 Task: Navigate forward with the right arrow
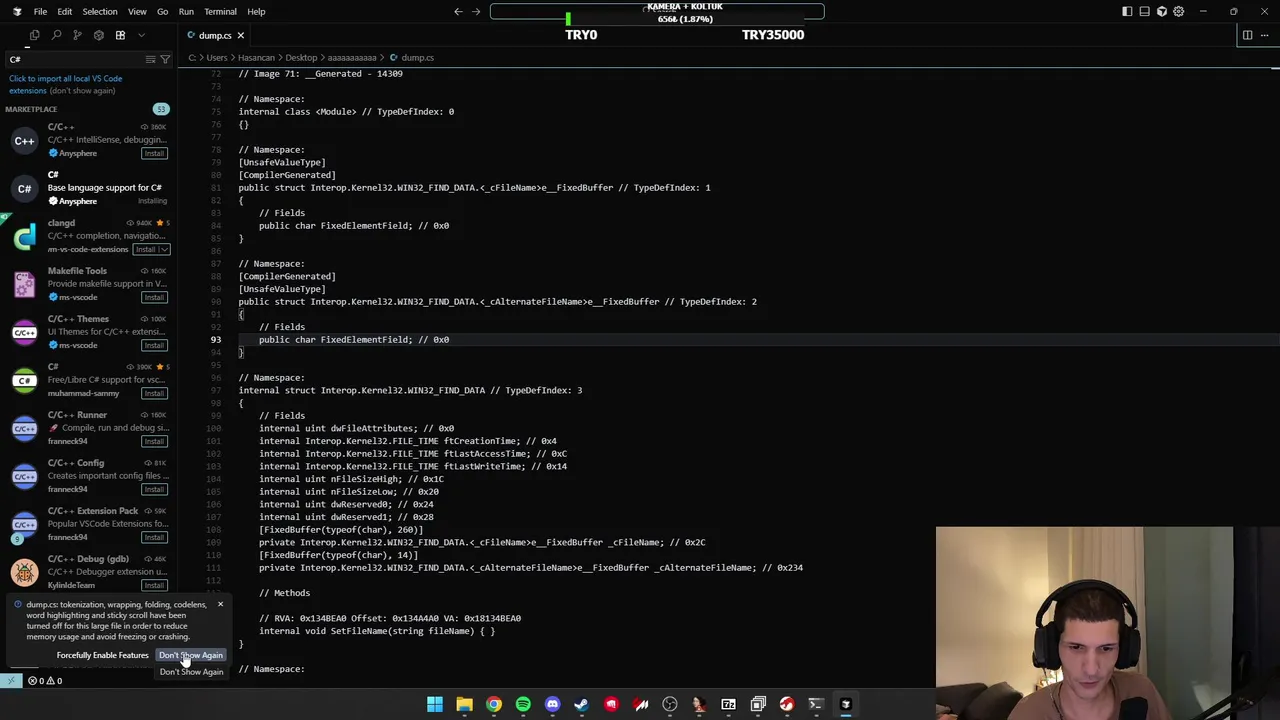click(476, 11)
